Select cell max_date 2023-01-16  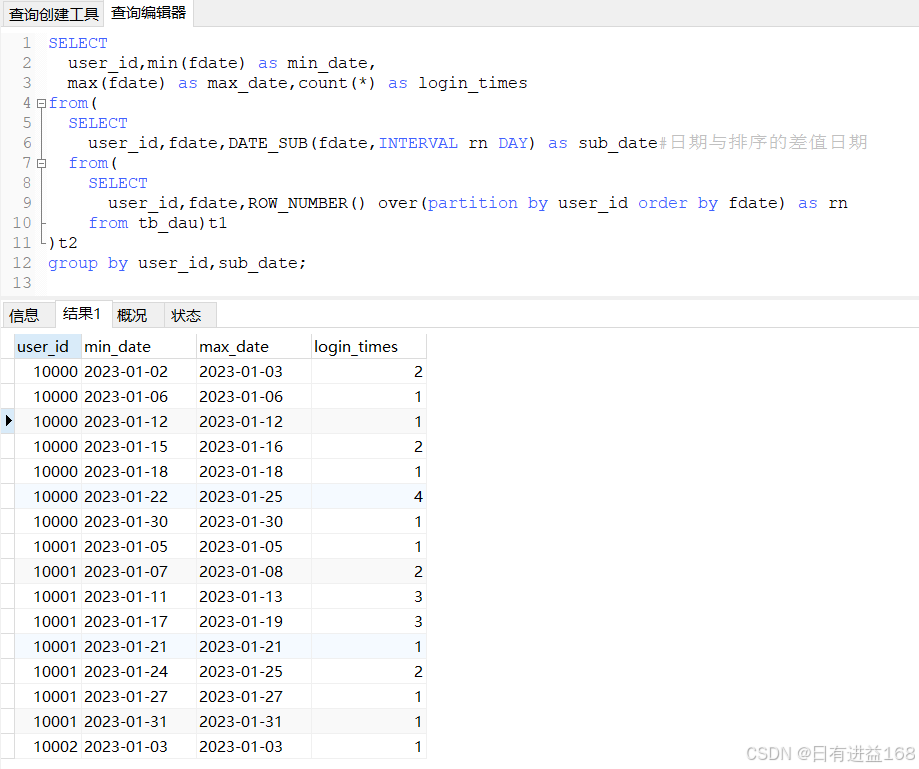click(x=253, y=447)
